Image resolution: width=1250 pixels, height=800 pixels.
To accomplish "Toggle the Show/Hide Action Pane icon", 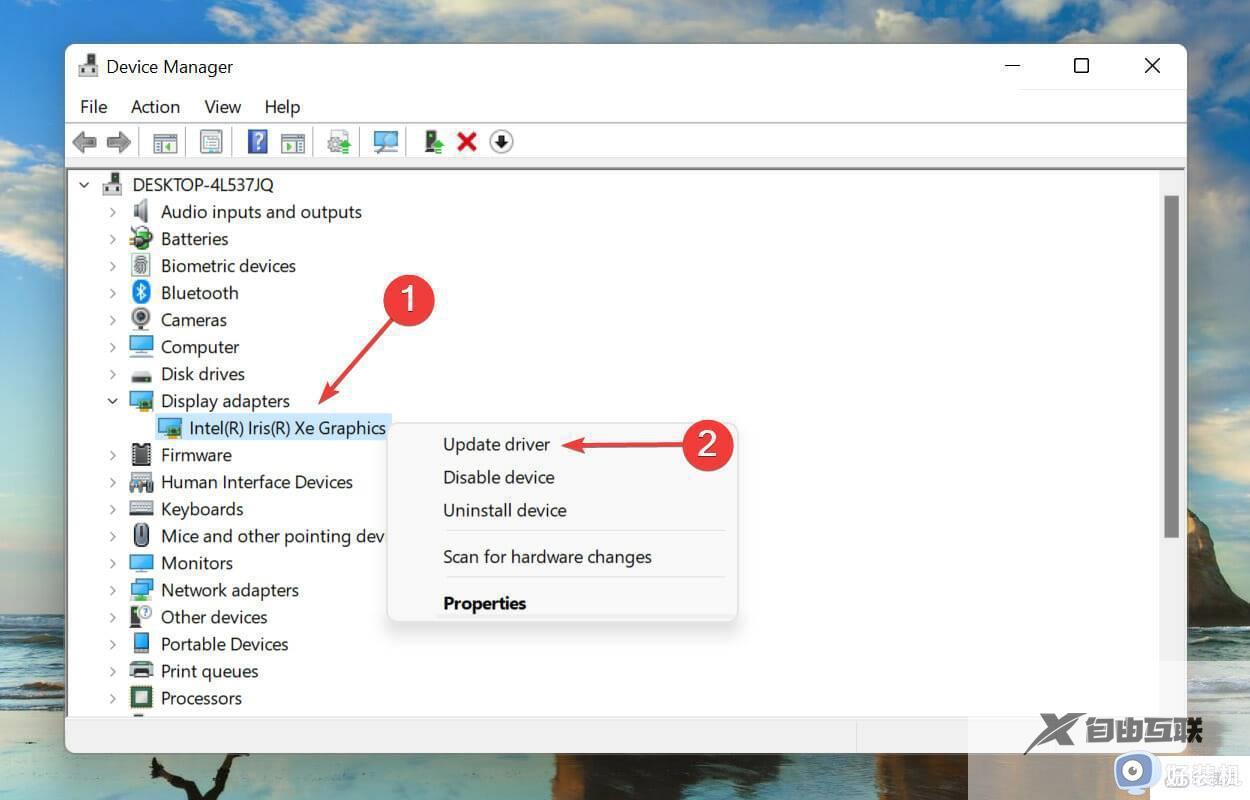I will (292, 142).
